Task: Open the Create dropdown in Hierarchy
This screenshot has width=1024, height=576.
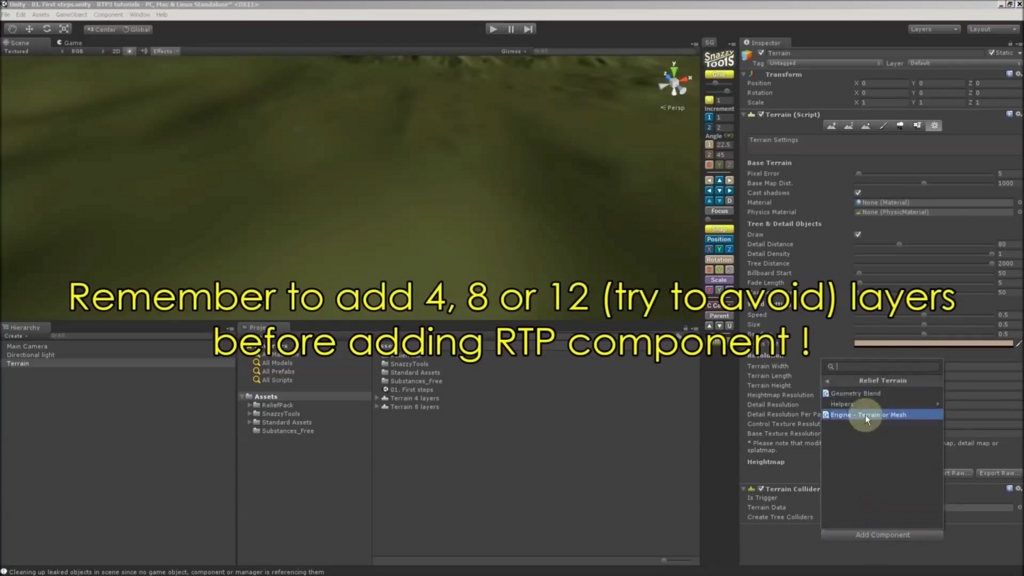Action: (x=16, y=336)
